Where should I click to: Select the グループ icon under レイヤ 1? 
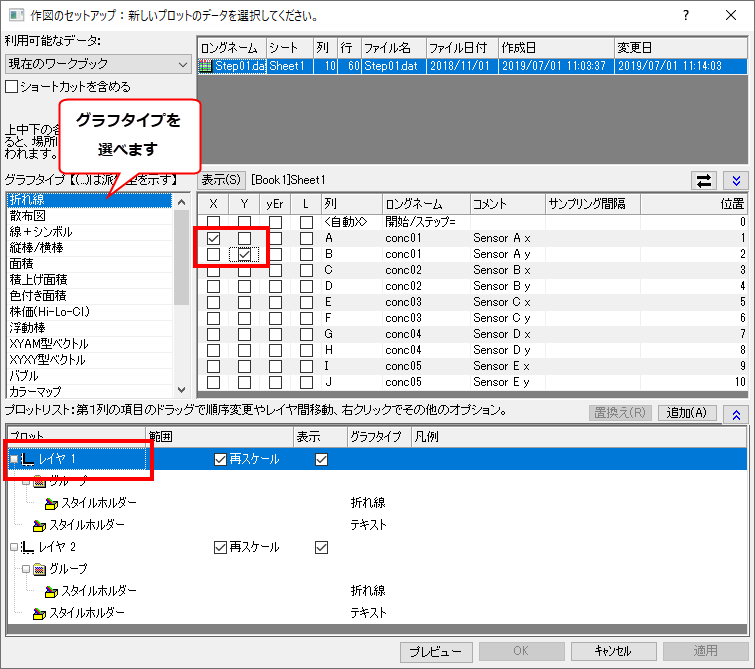coord(40,481)
